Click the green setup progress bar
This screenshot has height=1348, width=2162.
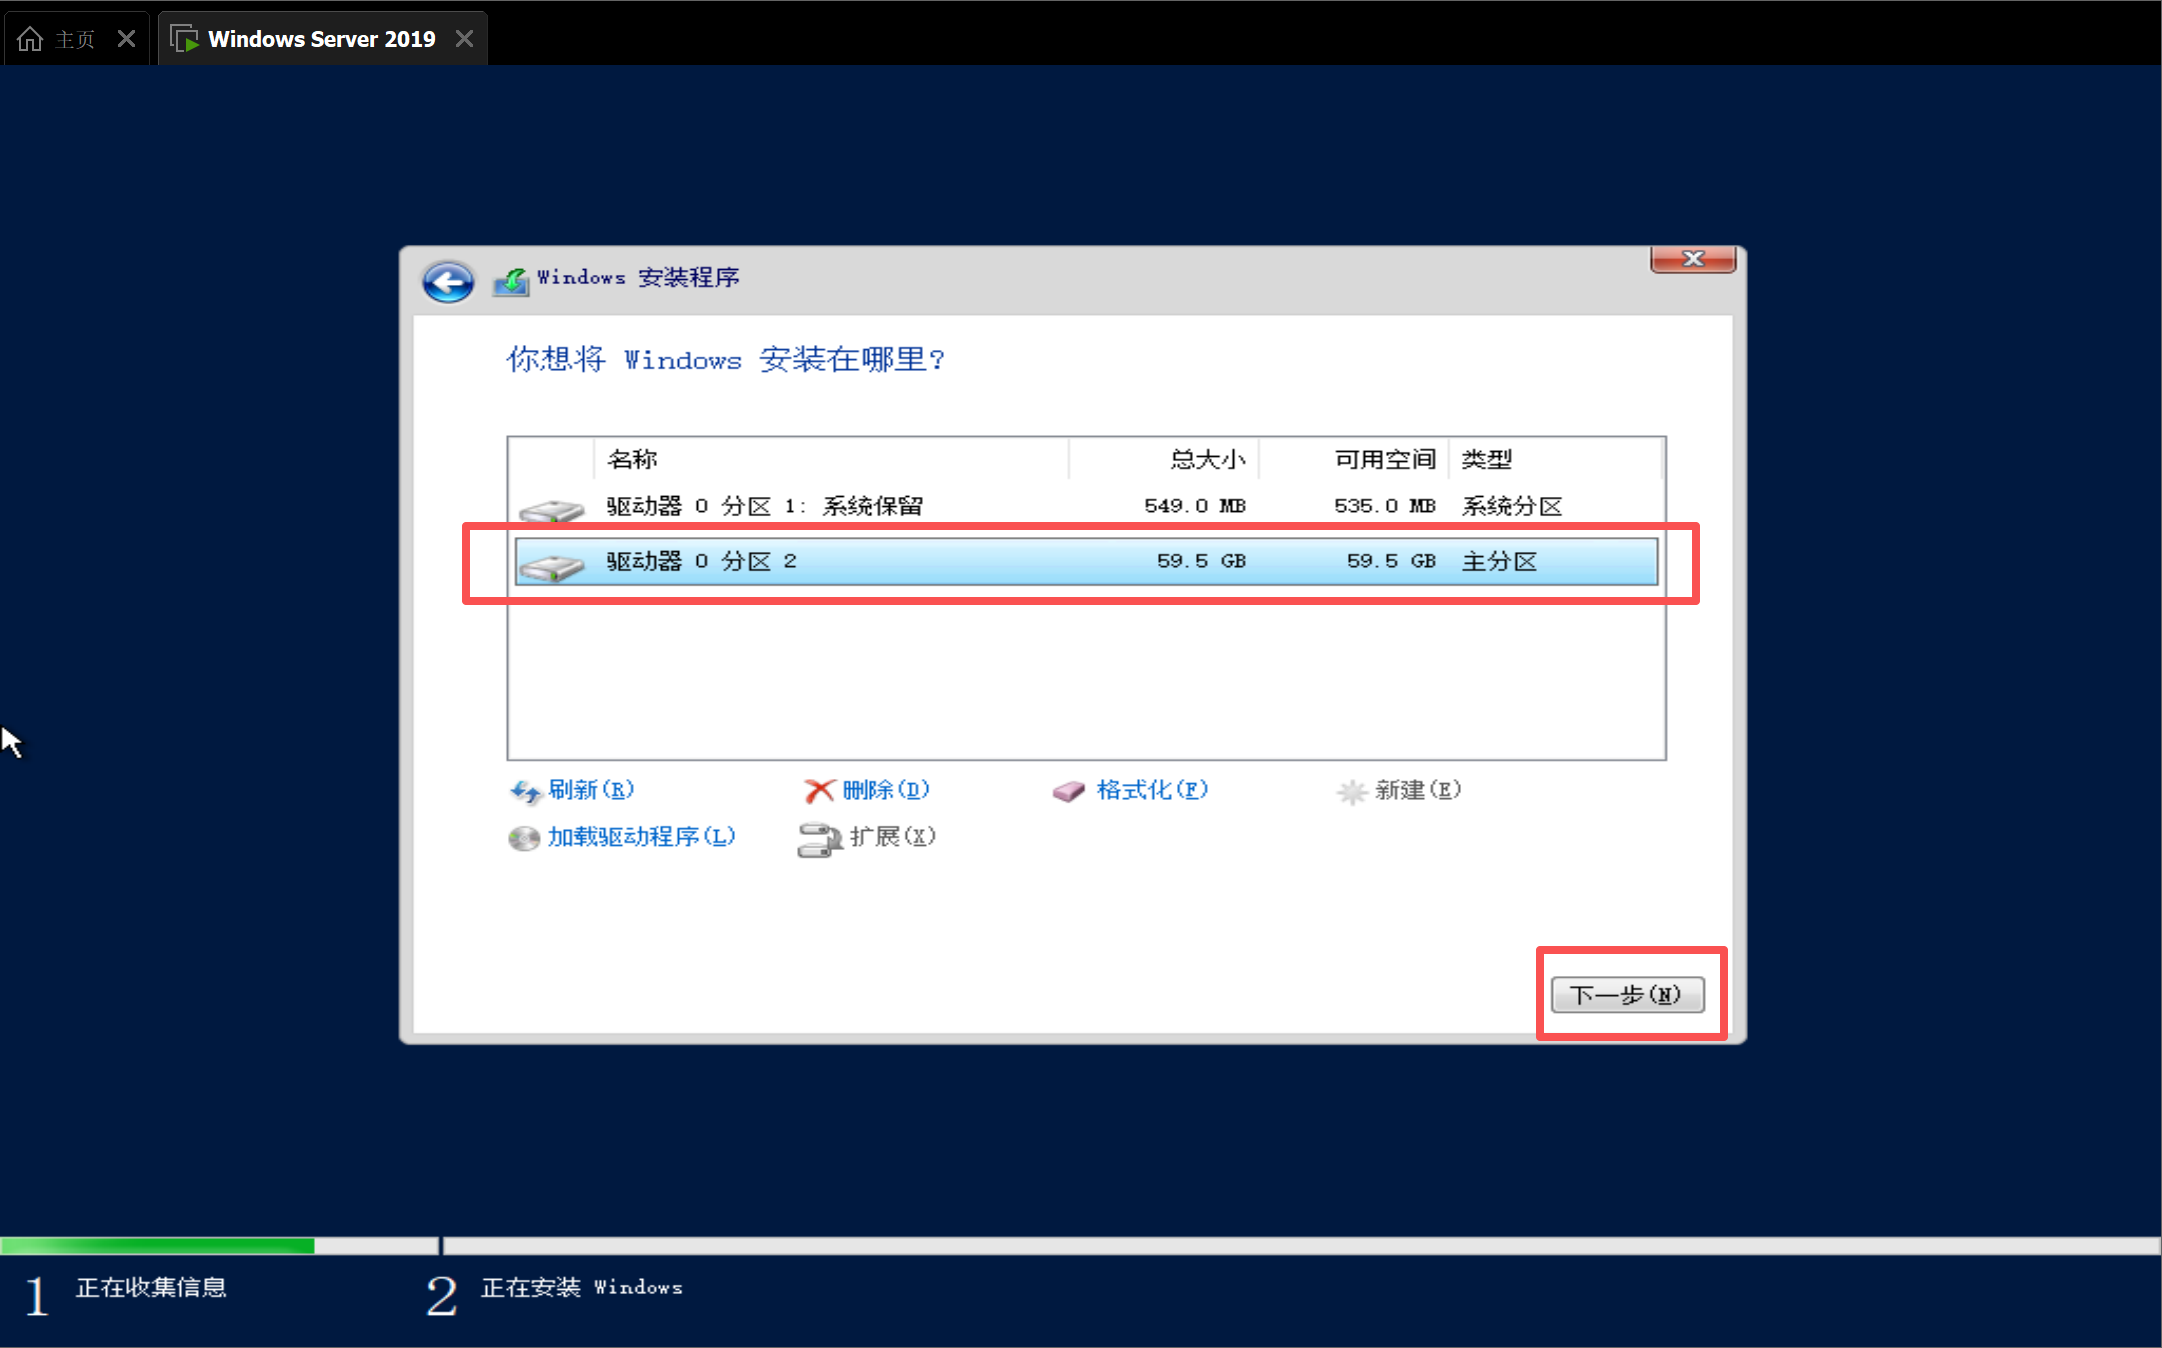tap(157, 1246)
